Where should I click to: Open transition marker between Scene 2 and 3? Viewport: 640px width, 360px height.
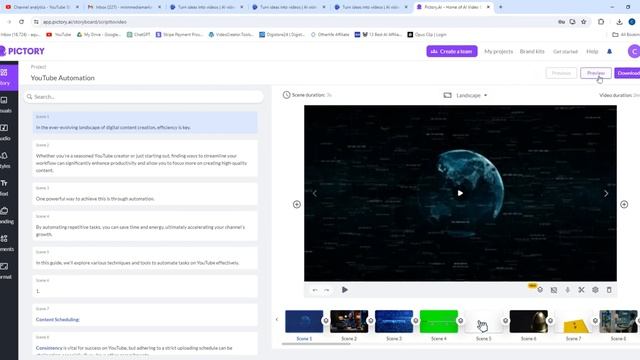pos(371,321)
